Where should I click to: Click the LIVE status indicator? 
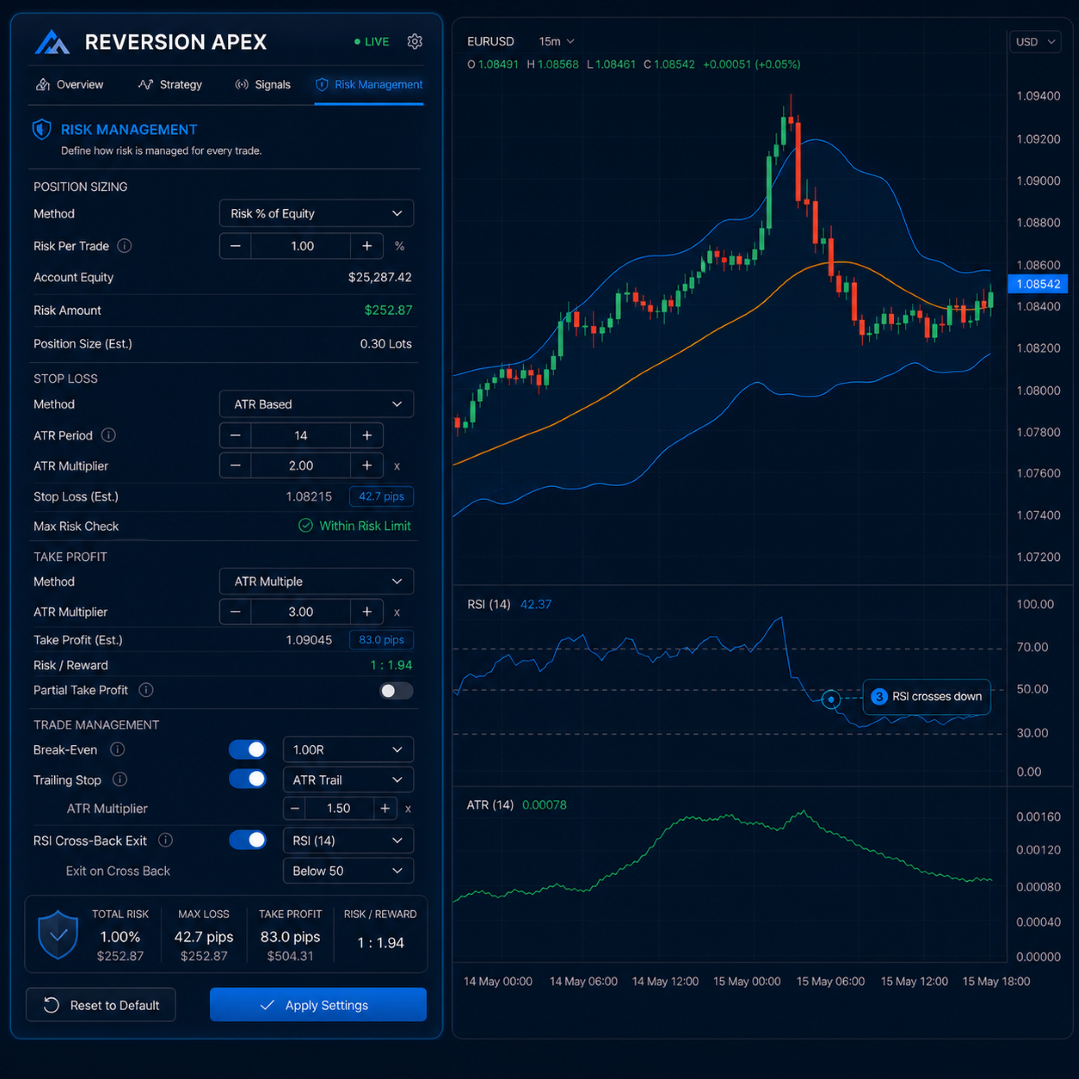pyautogui.click(x=372, y=42)
